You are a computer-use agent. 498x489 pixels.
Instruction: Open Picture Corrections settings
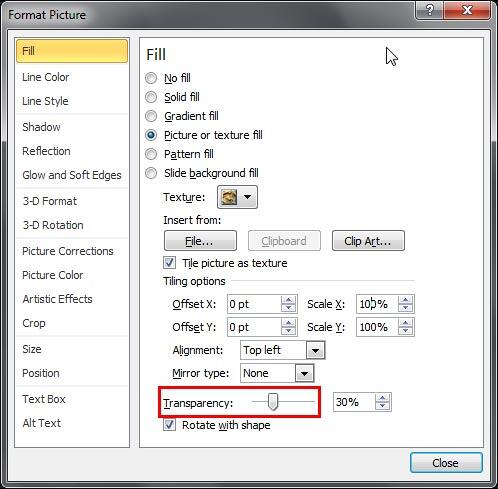tap(72, 251)
